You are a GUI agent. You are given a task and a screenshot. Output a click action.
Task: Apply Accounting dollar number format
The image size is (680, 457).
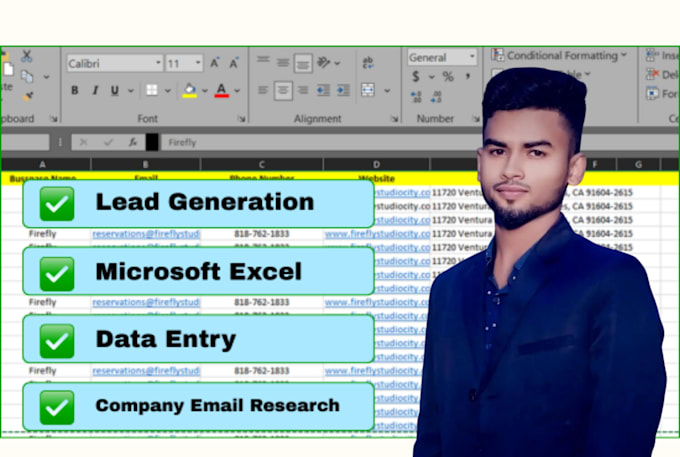415,77
